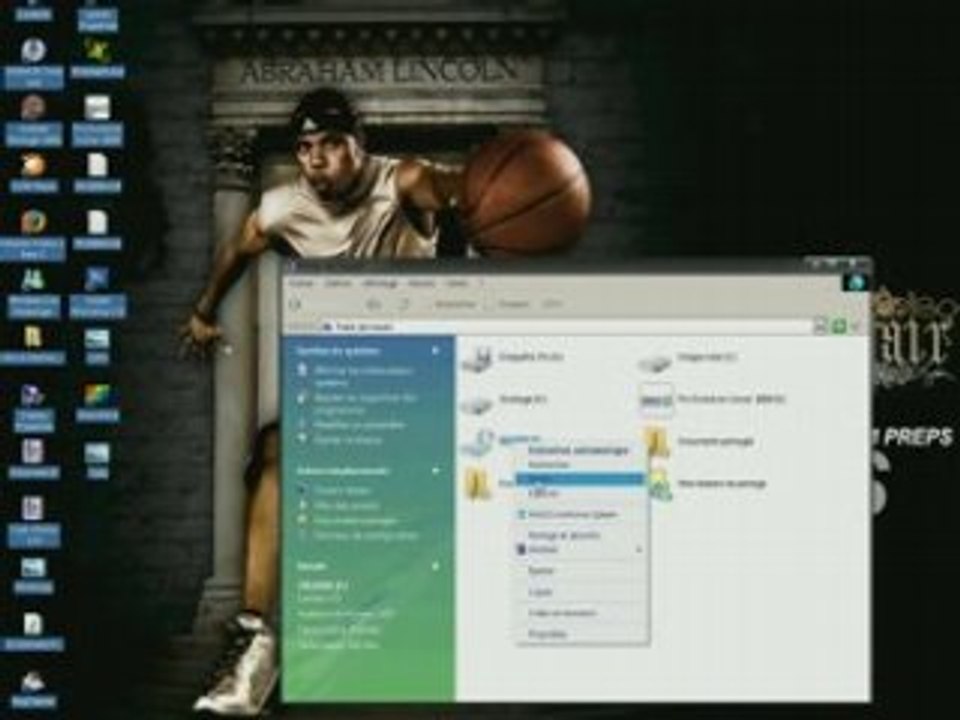The image size is (960, 720).
Task: Open the Documents partagés folder icon
Action: click(x=656, y=442)
